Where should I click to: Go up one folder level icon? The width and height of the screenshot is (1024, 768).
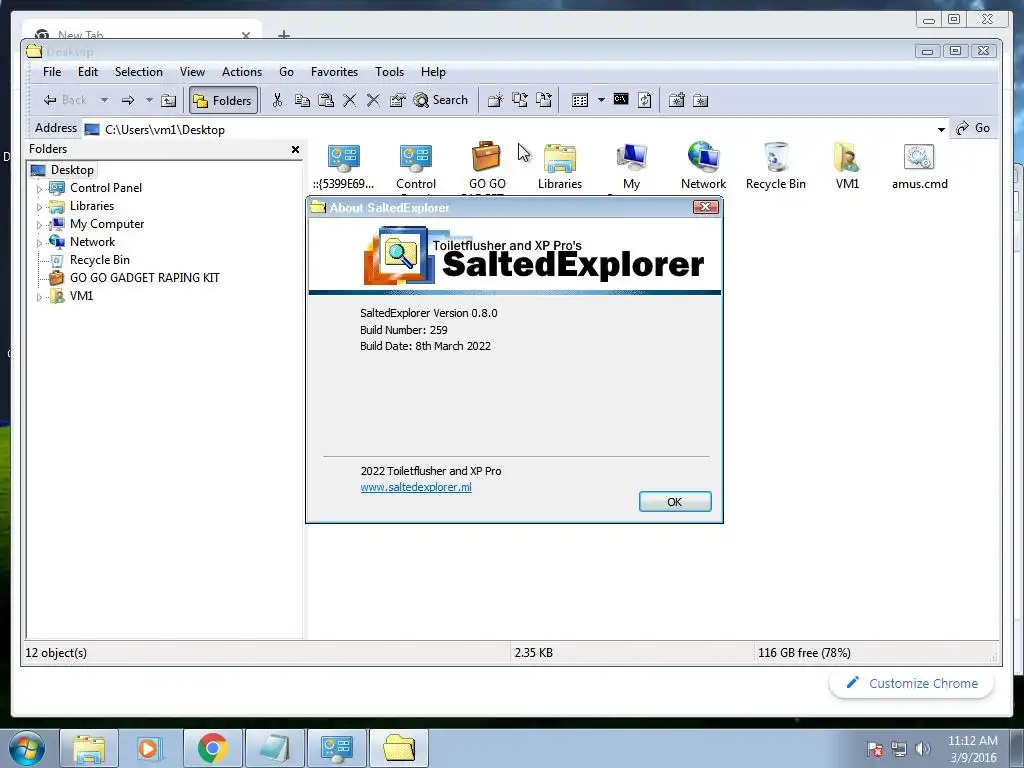[x=168, y=100]
